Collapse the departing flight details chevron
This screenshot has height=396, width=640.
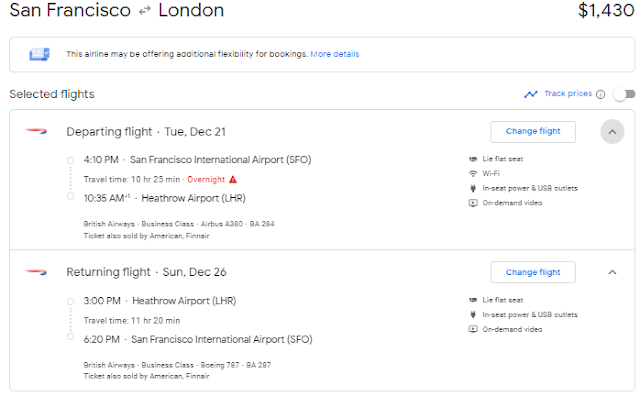pyautogui.click(x=612, y=132)
